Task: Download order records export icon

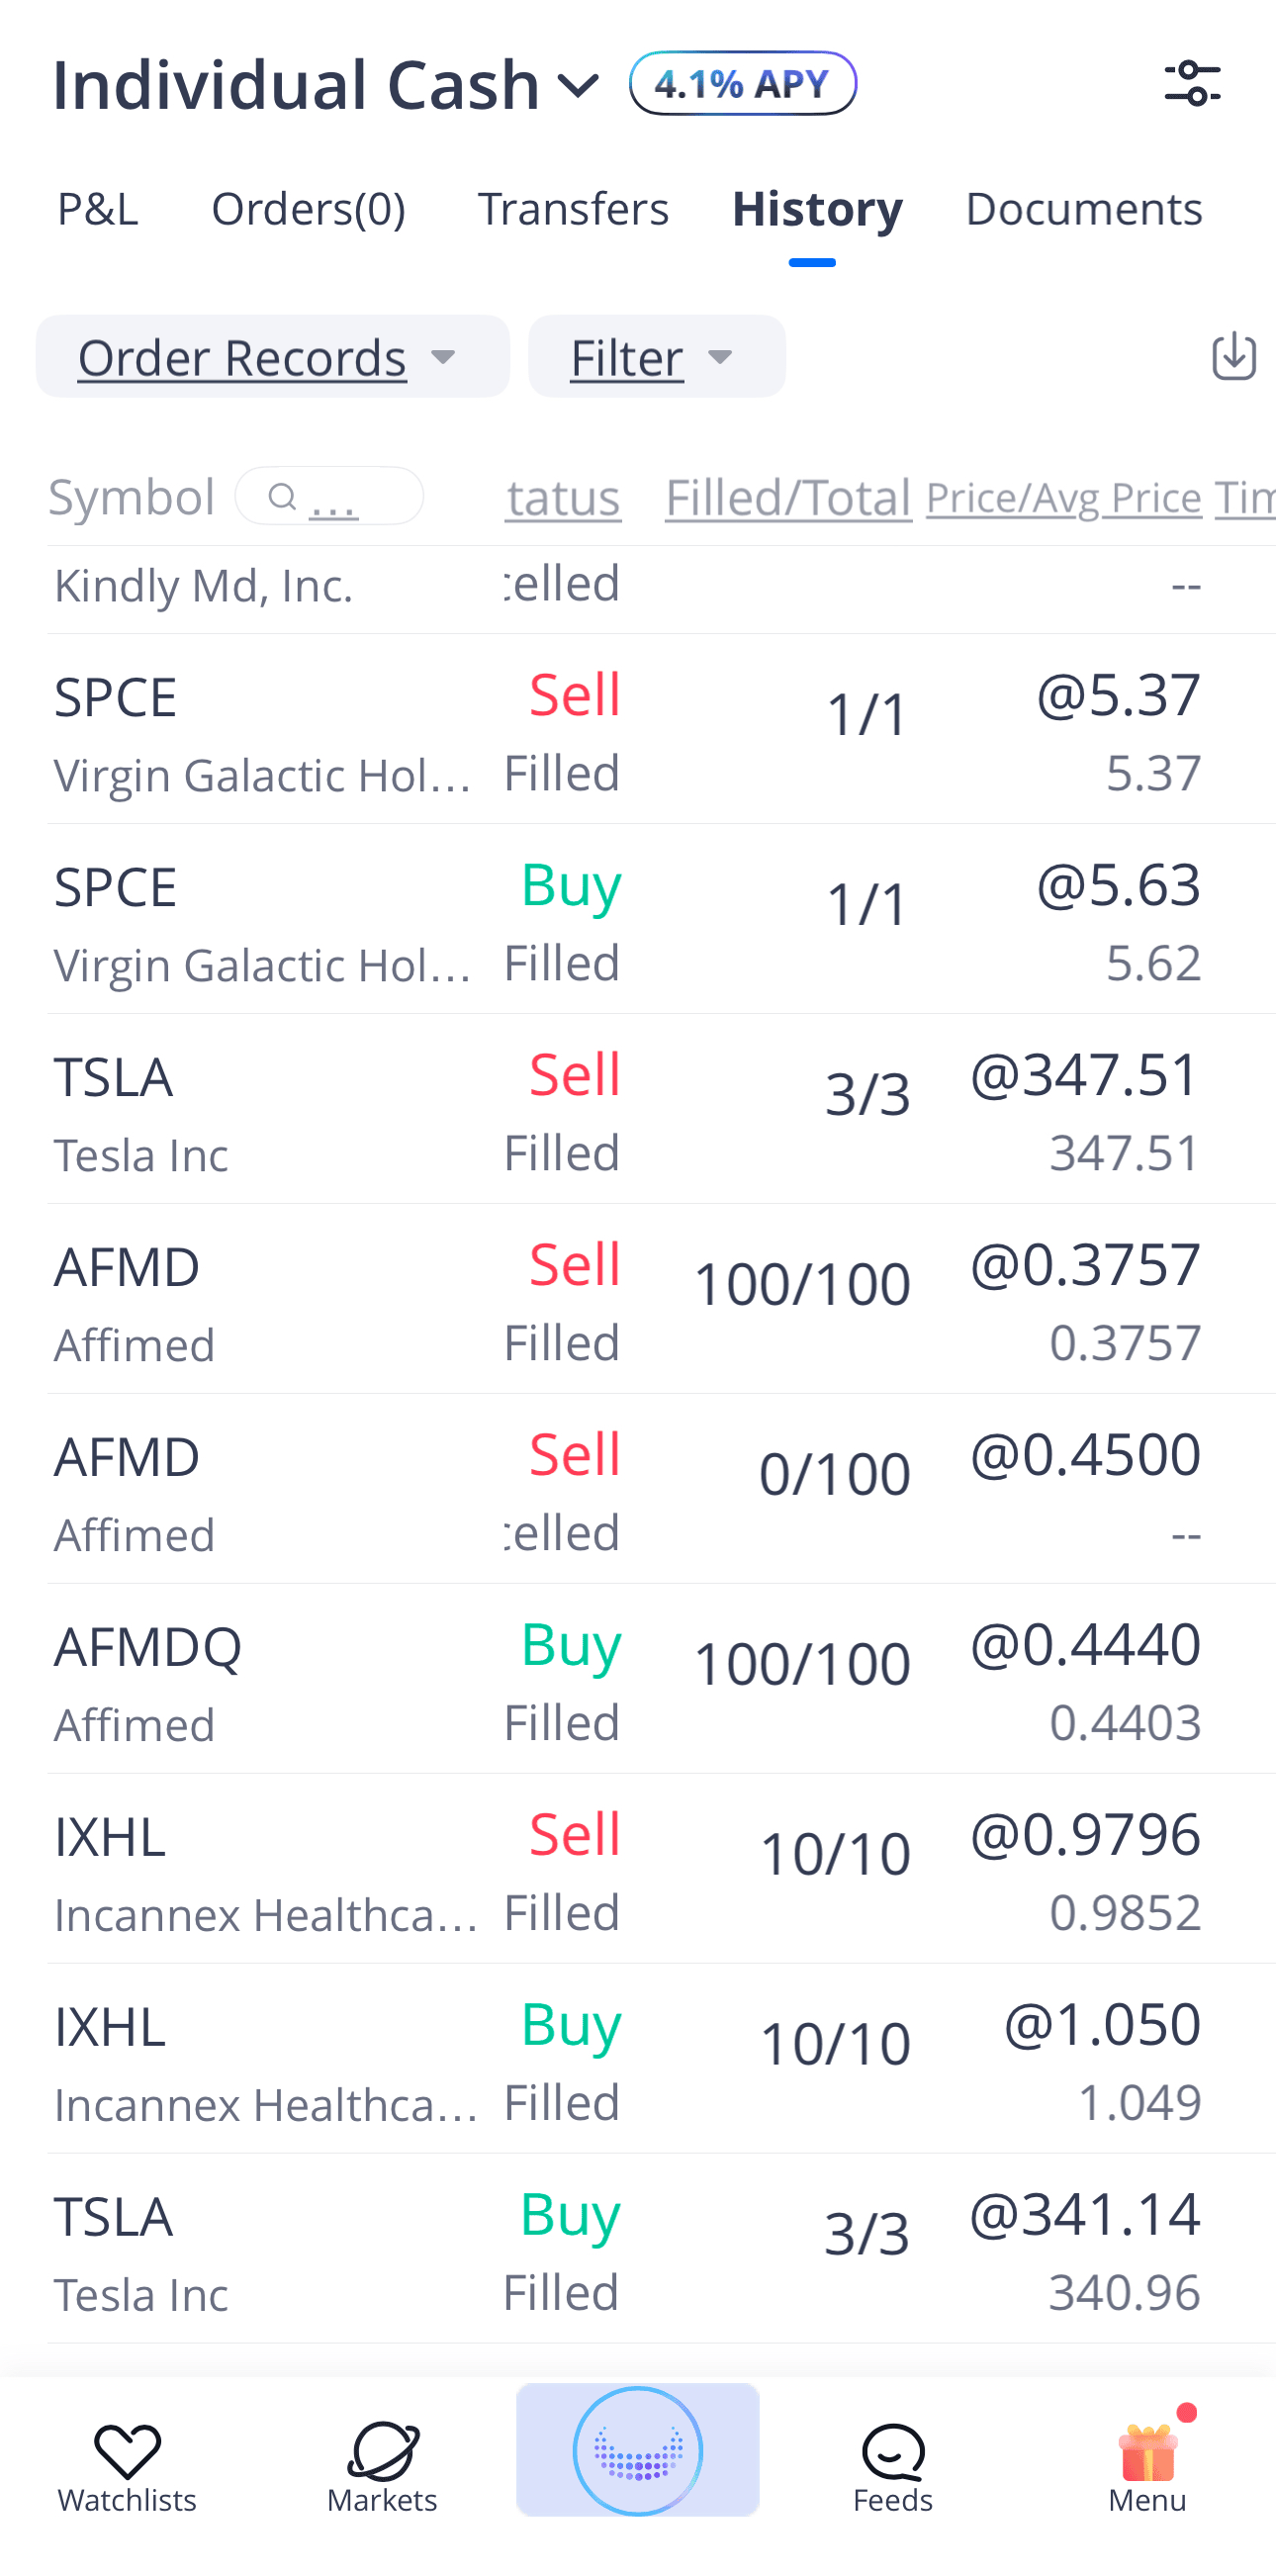Action: click(x=1233, y=356)
